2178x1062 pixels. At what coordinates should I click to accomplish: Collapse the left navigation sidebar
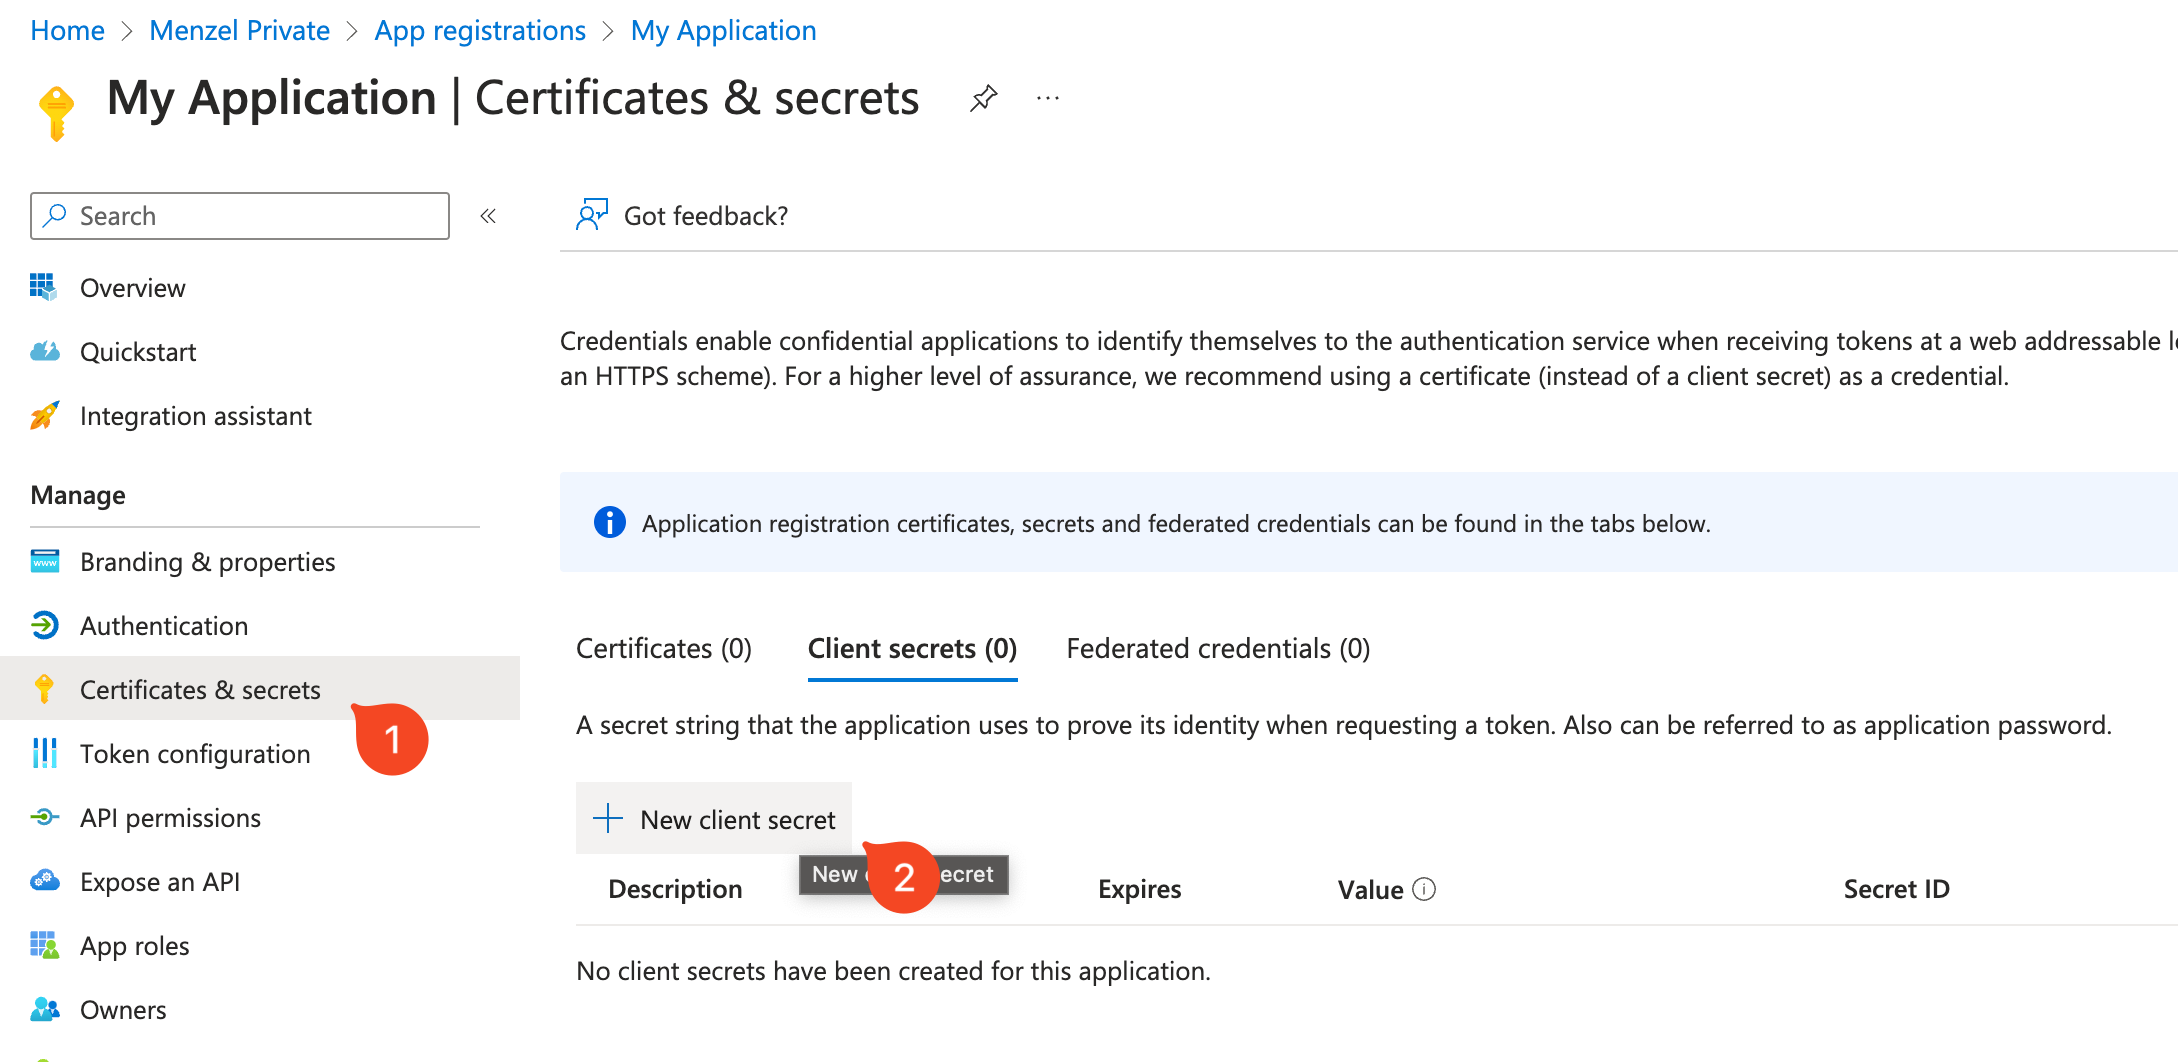pyautogui.click(x=488, y=216)
